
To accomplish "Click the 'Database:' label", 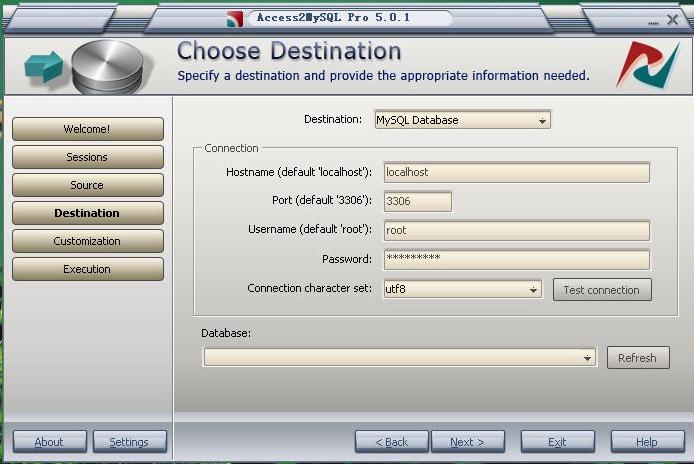I will pyautogui.click(x=226, y=333).
